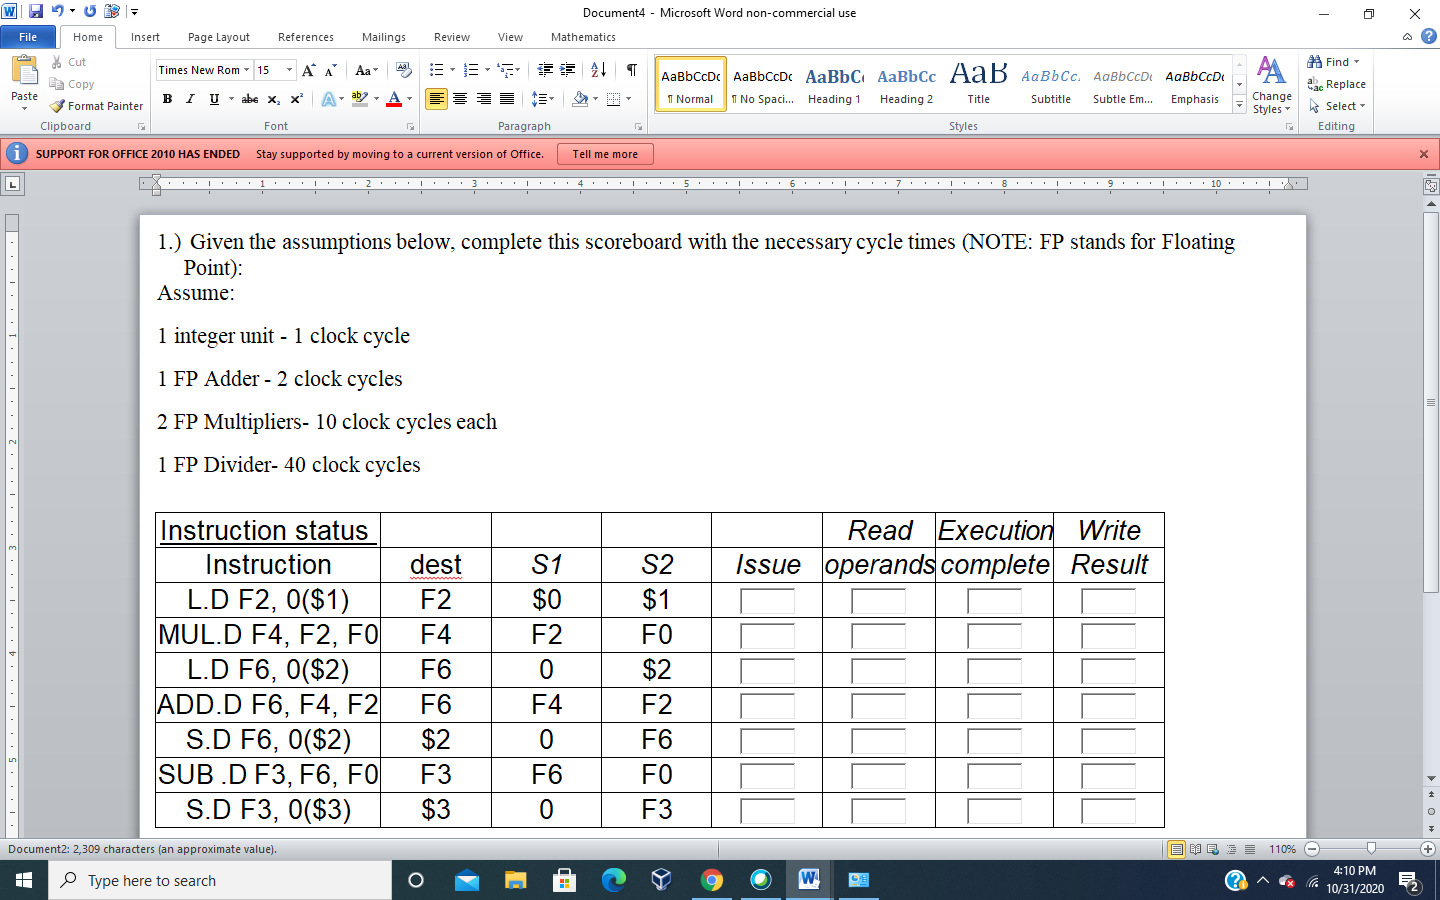Screen dimensions: 1440x900
Task: Decrease the paragraph indent
Action: pos(545,70)
